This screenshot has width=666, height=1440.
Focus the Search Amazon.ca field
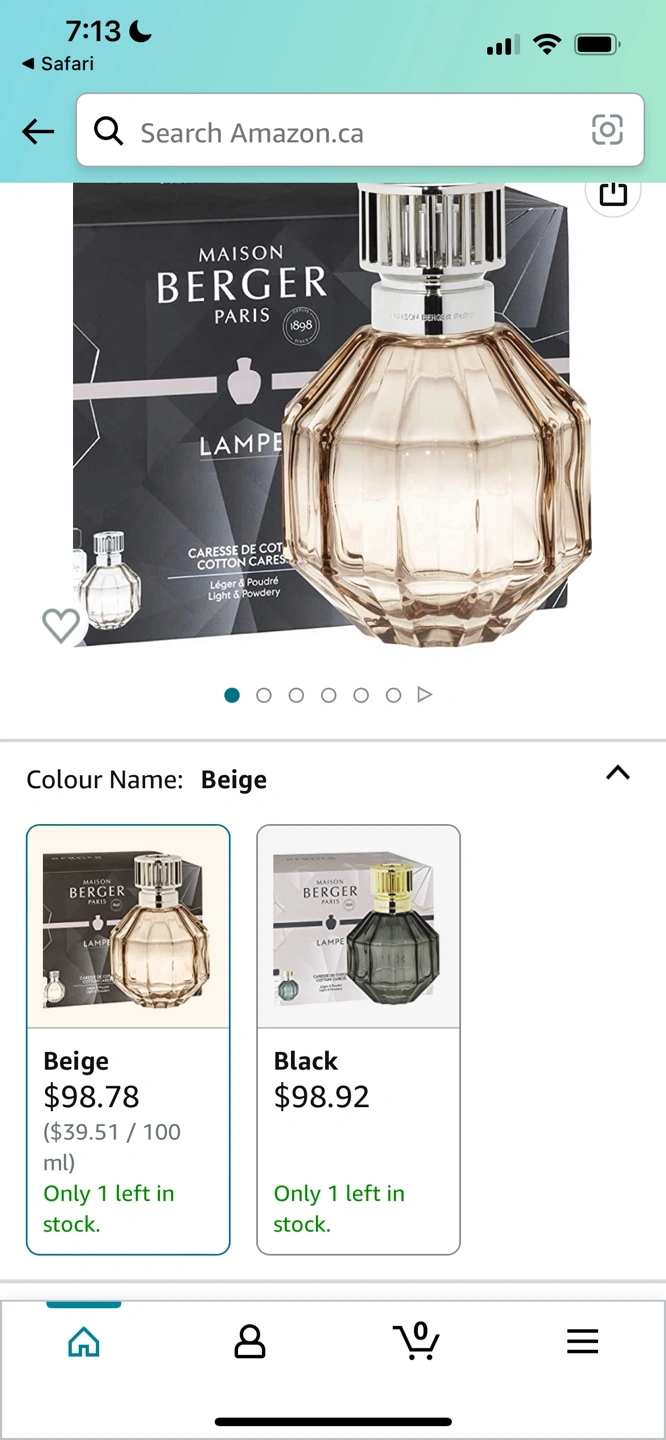point(360,130)
